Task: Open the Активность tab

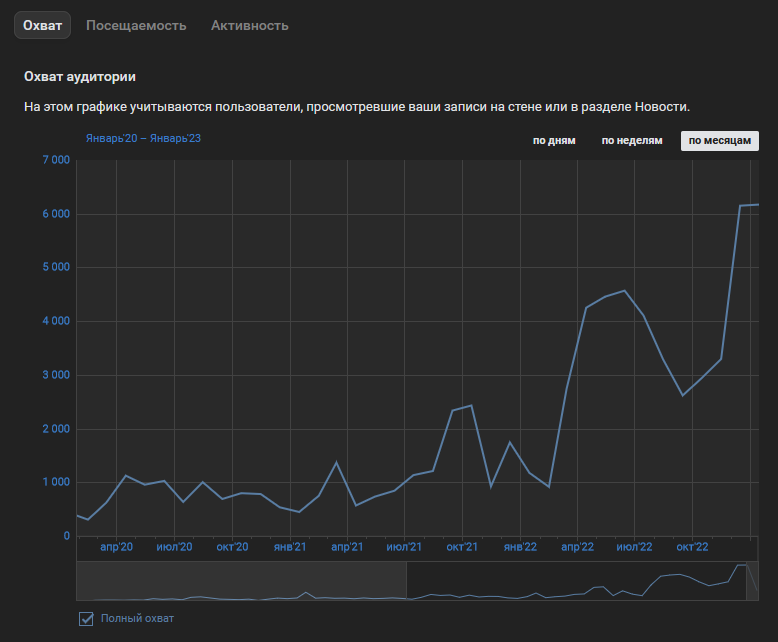Action: coord(249,25)
